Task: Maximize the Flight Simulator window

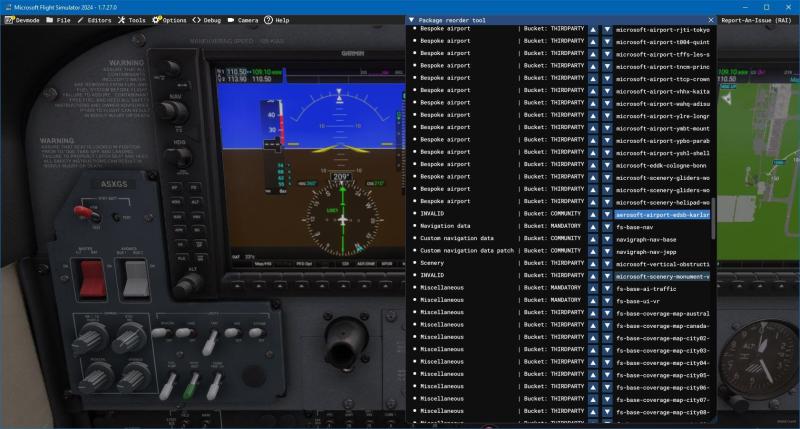Action: pos(766,7)
